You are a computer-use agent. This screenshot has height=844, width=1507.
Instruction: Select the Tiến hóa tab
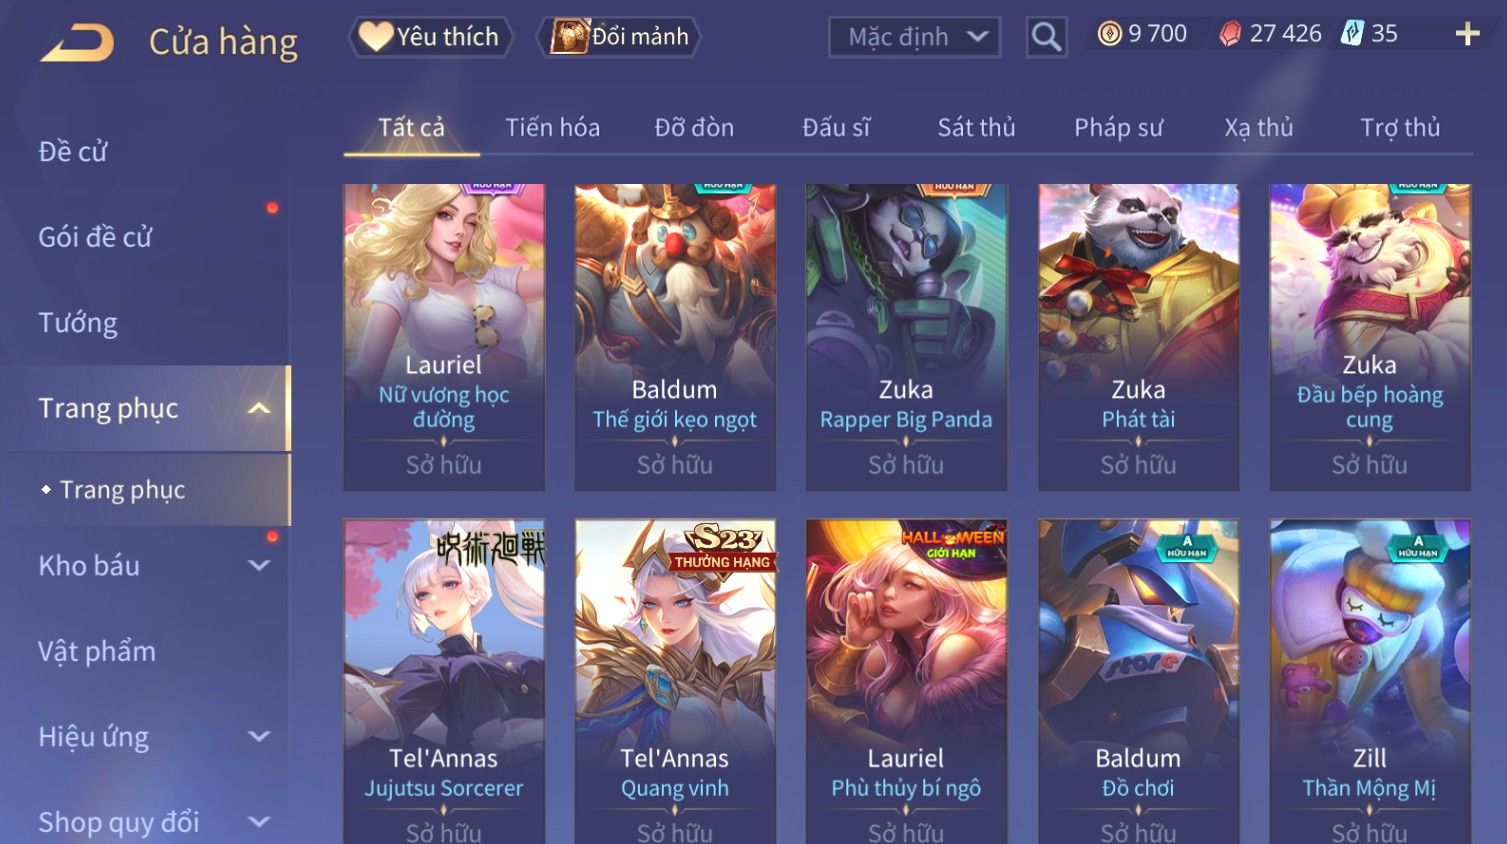pos(552,127)
